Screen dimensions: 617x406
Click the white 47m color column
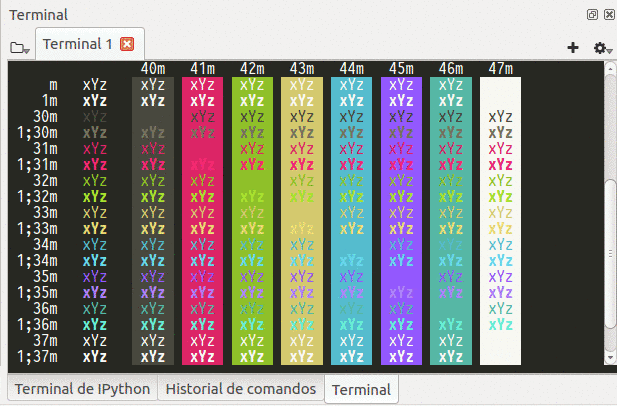500,220
